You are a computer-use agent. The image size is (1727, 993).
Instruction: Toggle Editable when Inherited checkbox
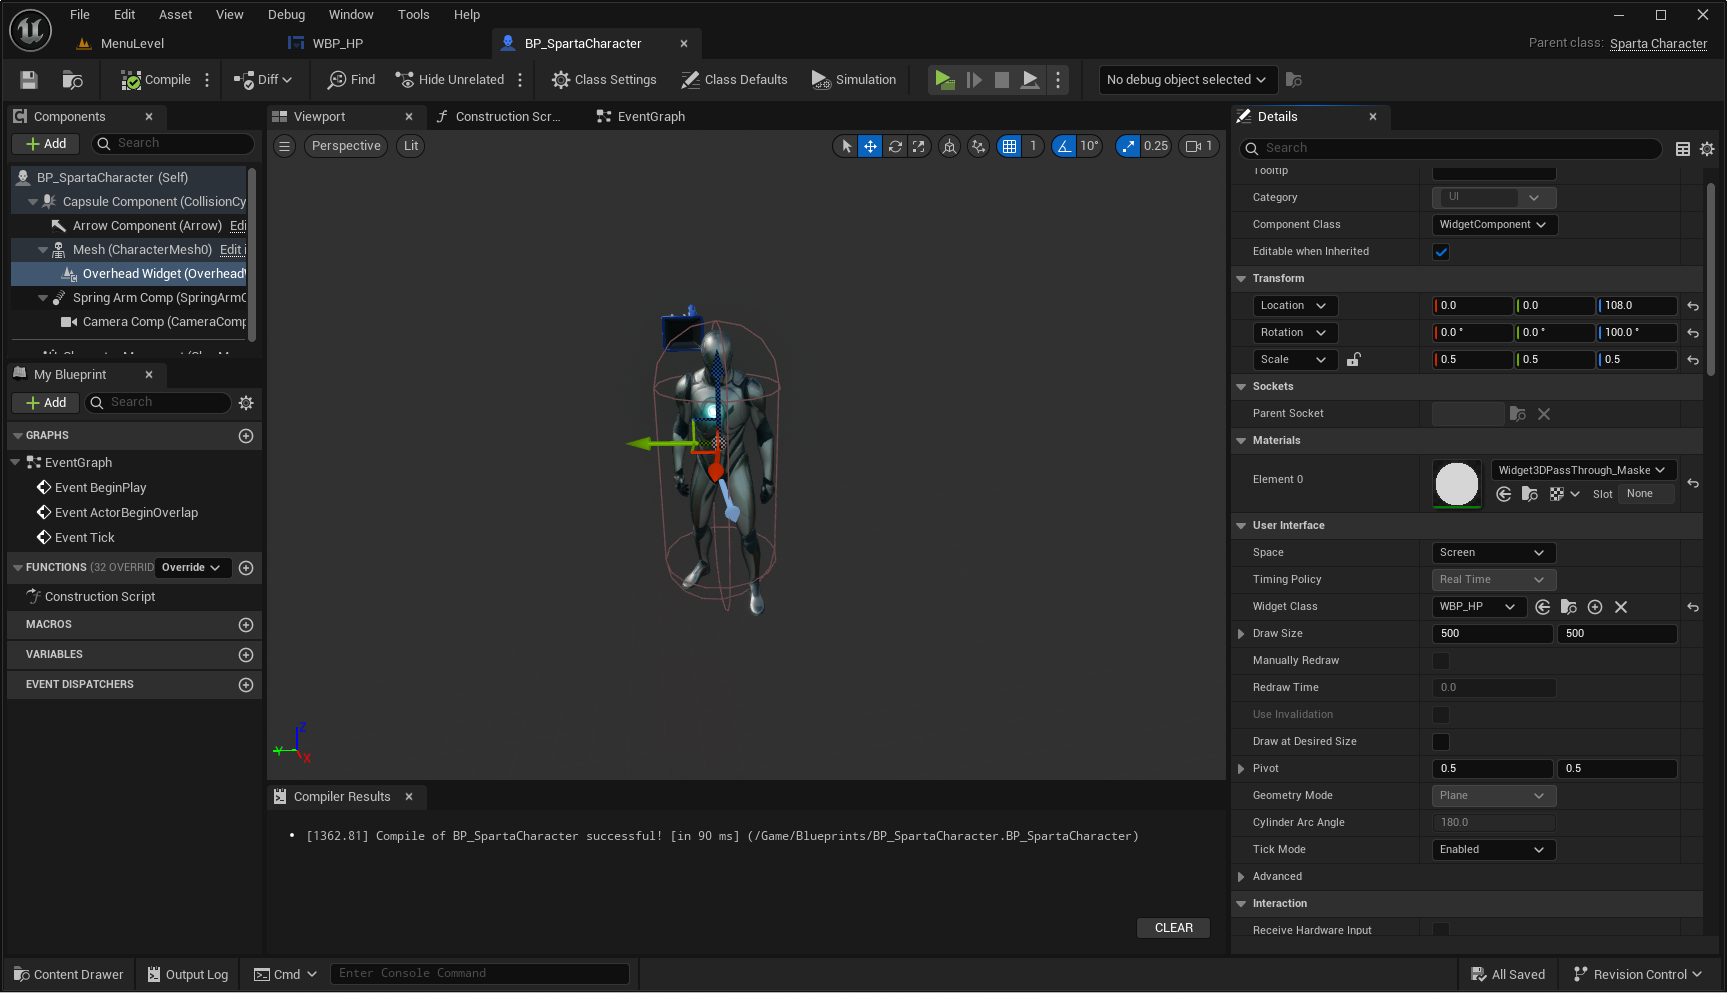(1441, 252)
